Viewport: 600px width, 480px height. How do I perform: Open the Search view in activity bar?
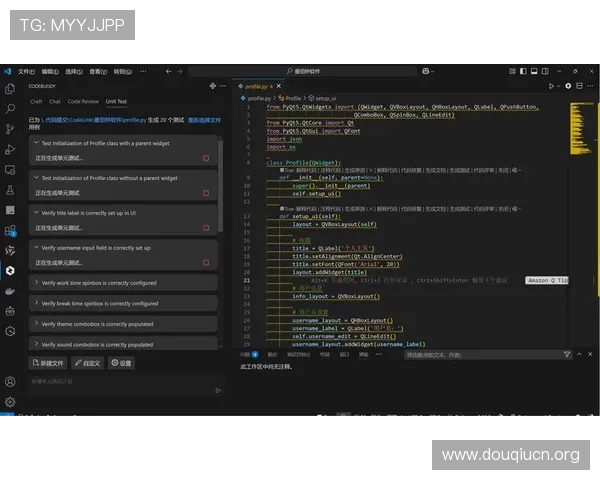pos(10,108)
